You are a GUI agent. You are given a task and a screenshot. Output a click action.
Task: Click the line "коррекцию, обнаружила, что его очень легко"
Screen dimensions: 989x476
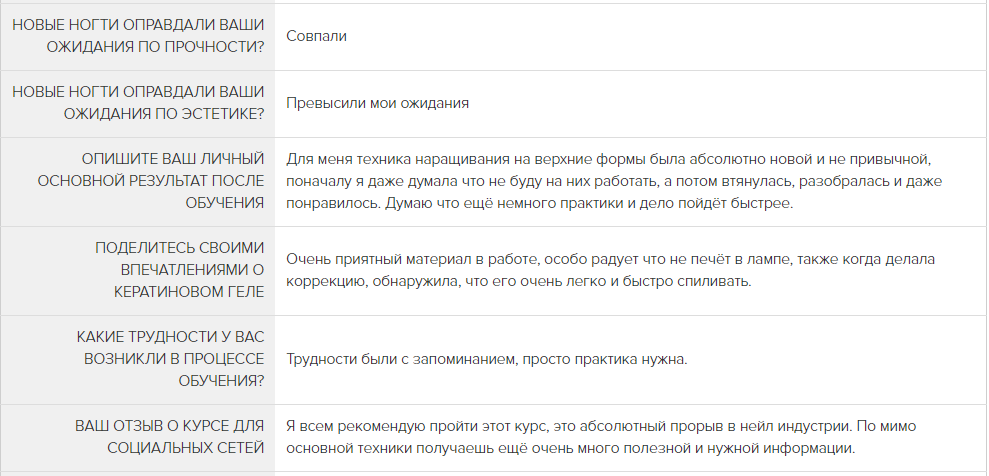click(x=518, y=281)
